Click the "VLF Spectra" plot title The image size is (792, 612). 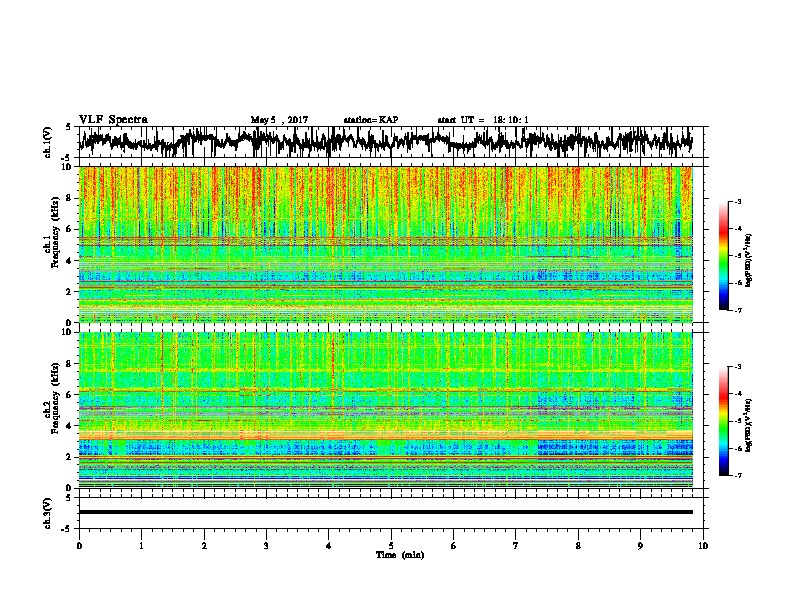coord(113,119)
